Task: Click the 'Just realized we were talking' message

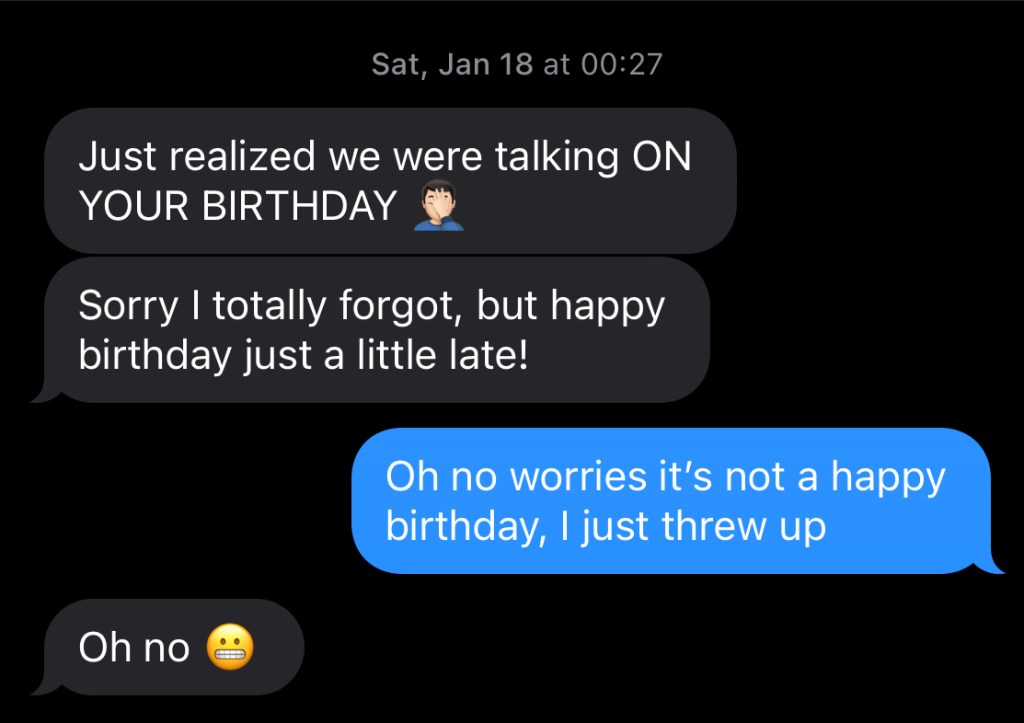Action: [390, 156]
